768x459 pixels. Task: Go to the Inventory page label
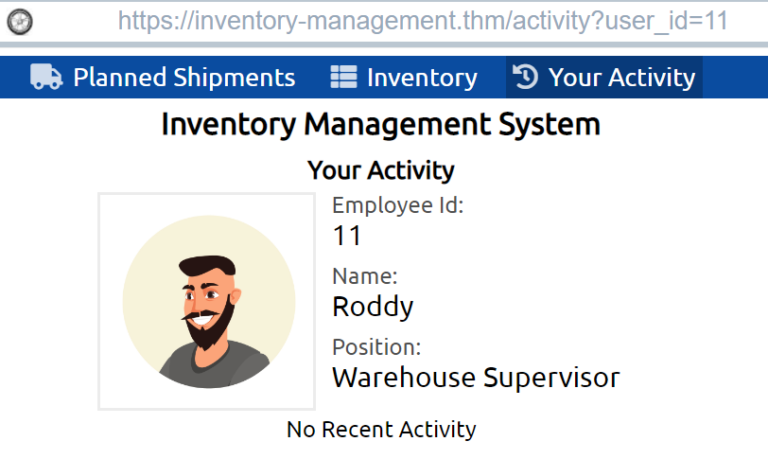[x=422, y=77]
